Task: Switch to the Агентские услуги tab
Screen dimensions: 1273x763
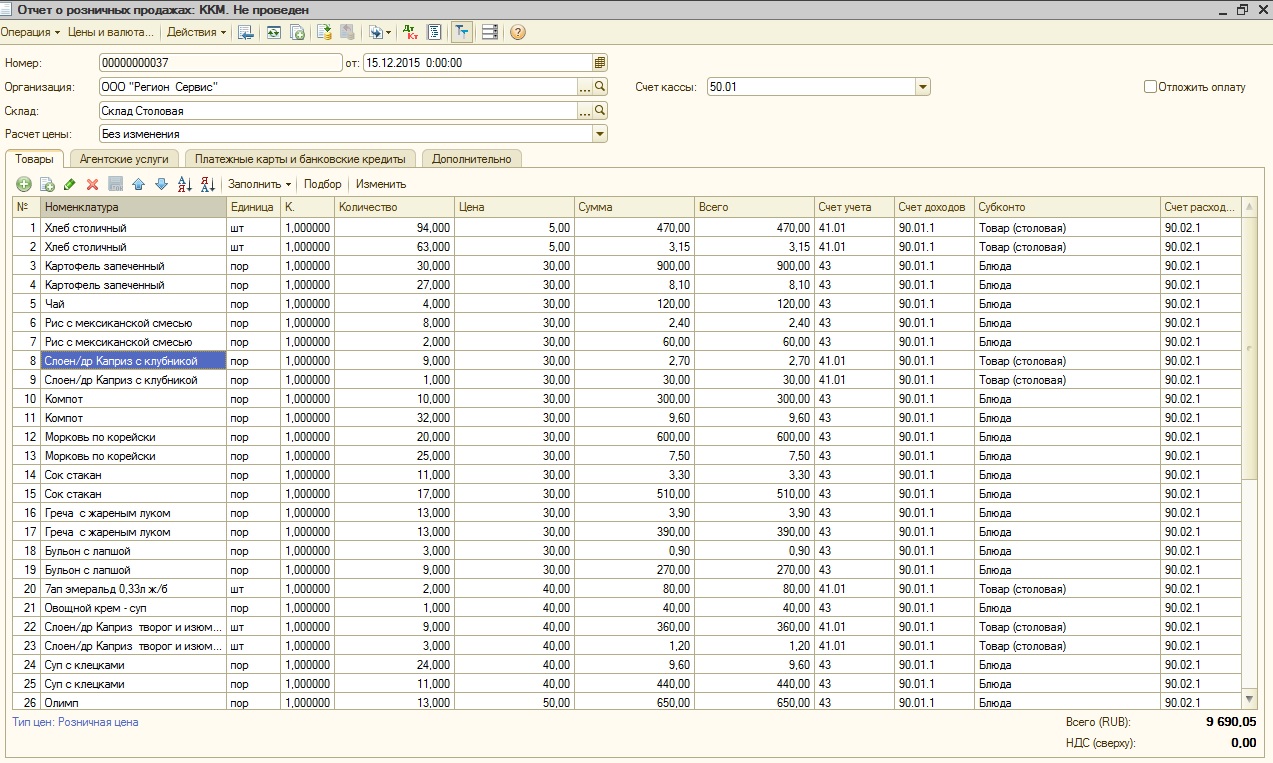Action: pyautogui.click(x=124, y=159)
